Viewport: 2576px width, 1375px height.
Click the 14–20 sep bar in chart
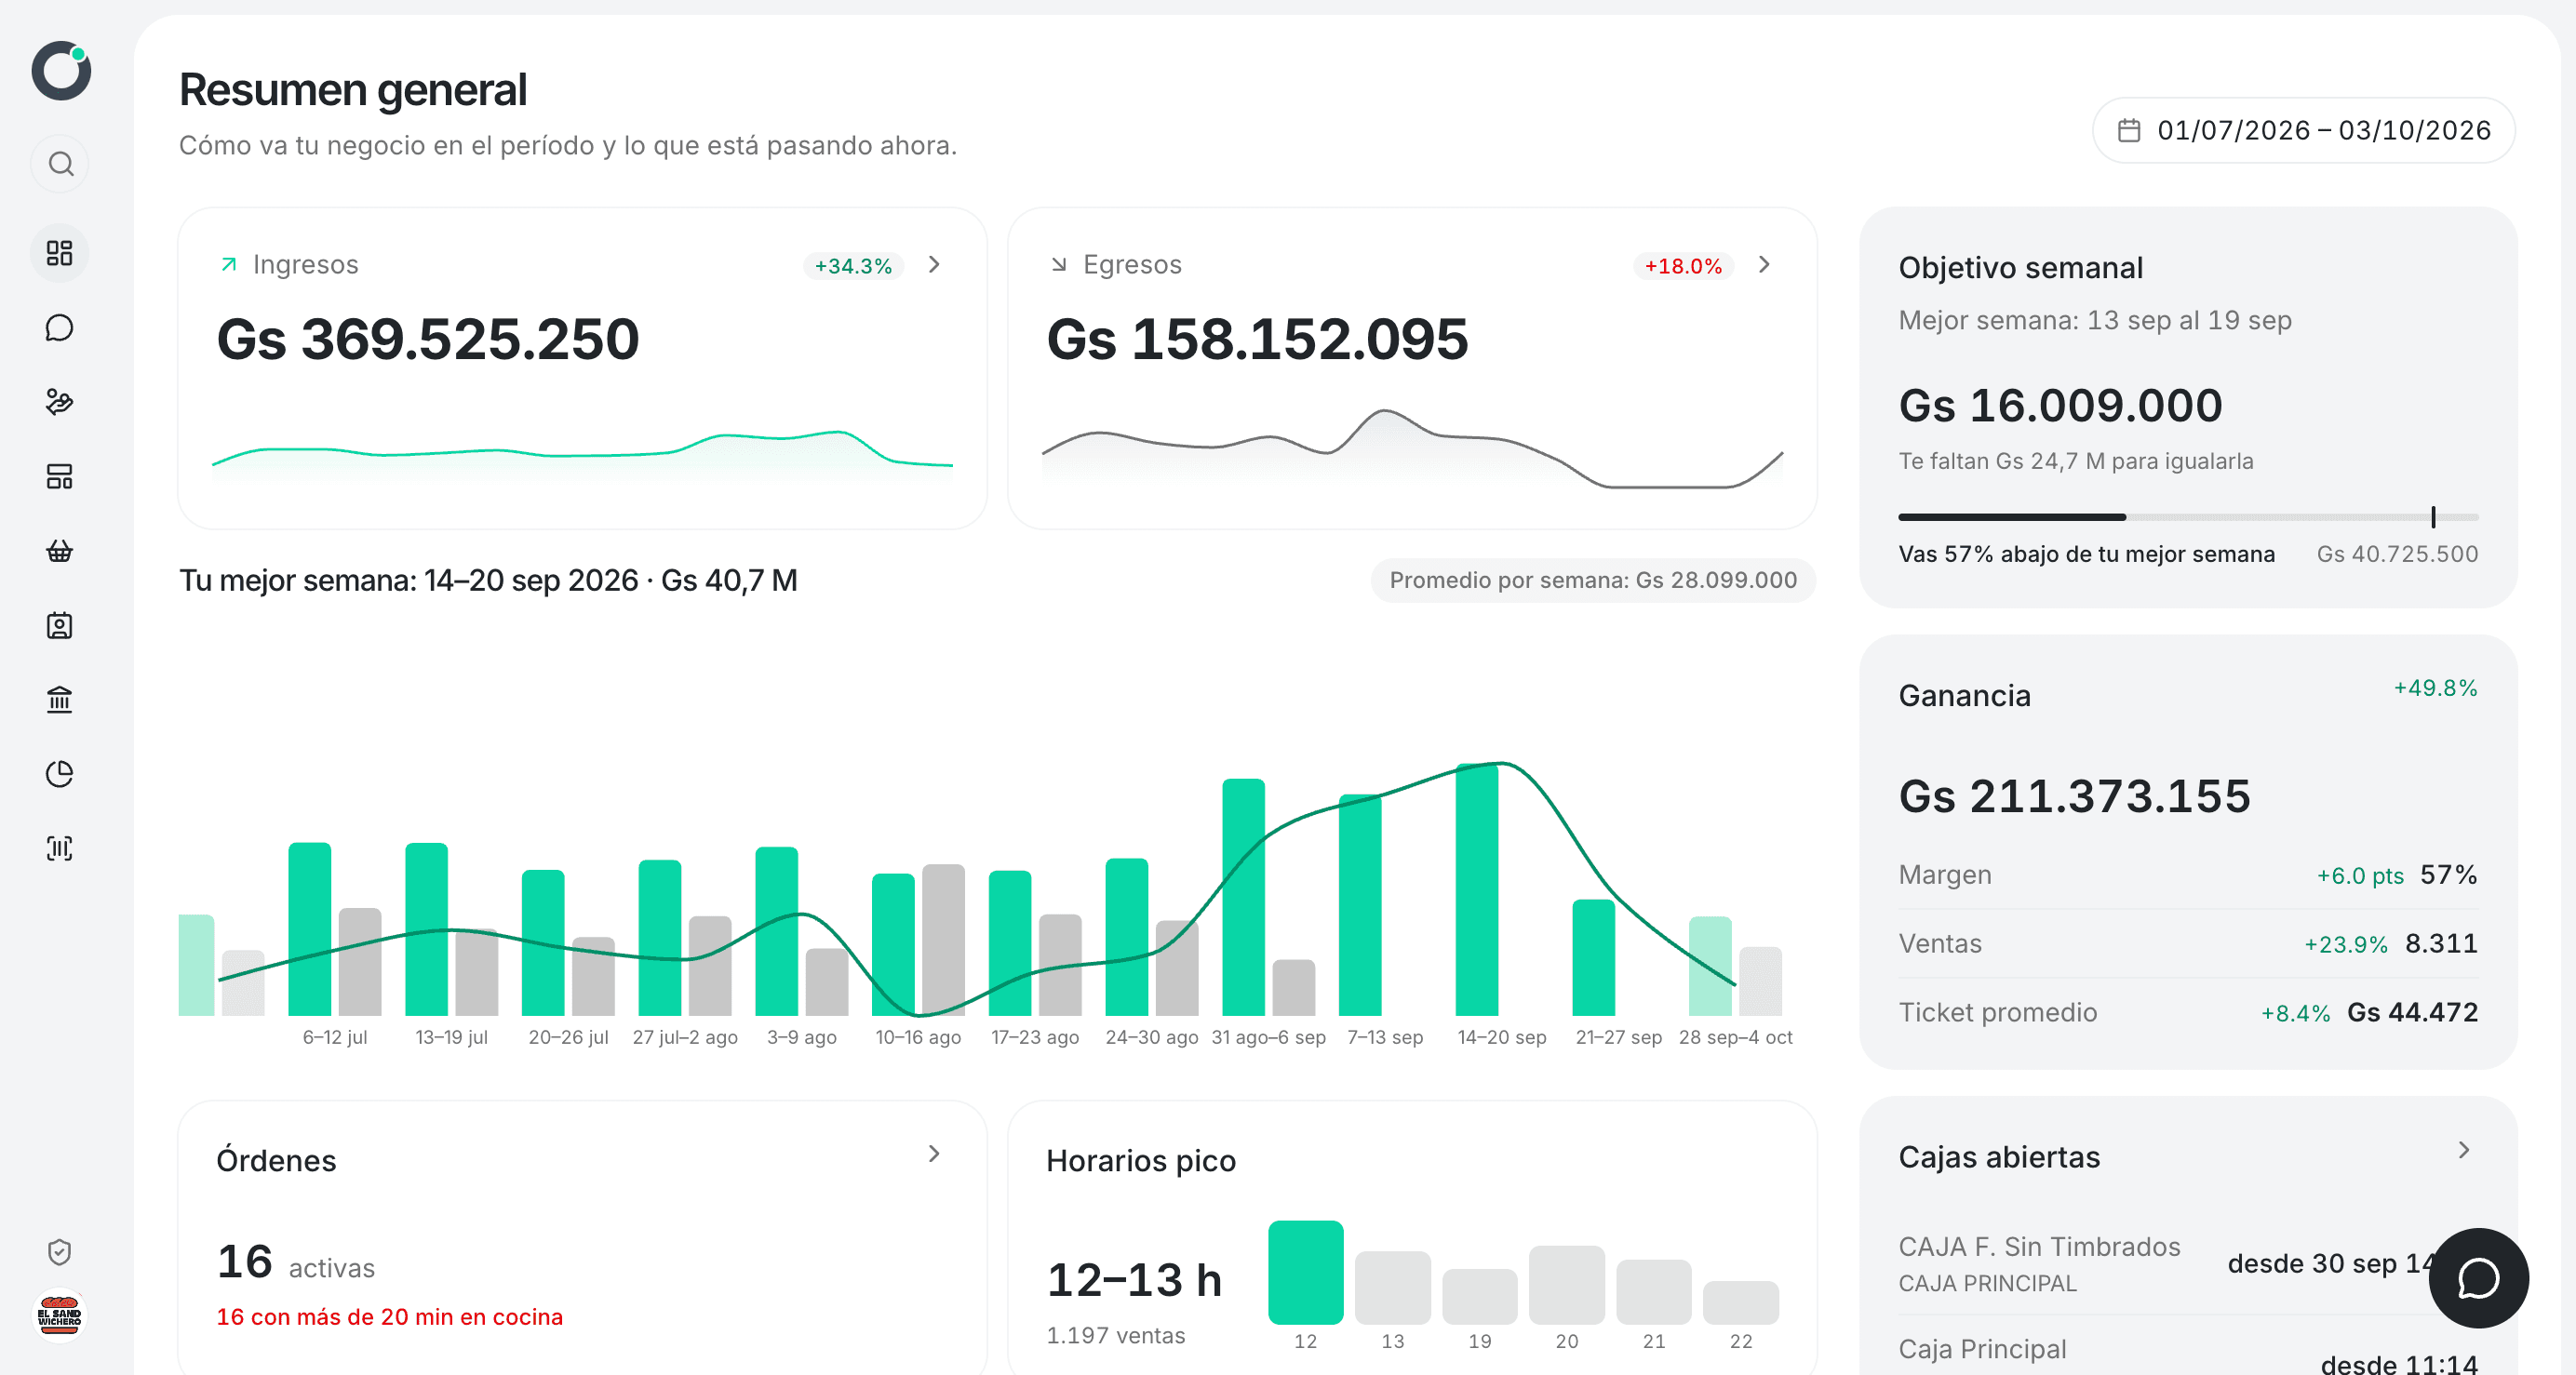(x=1477, y=889)
